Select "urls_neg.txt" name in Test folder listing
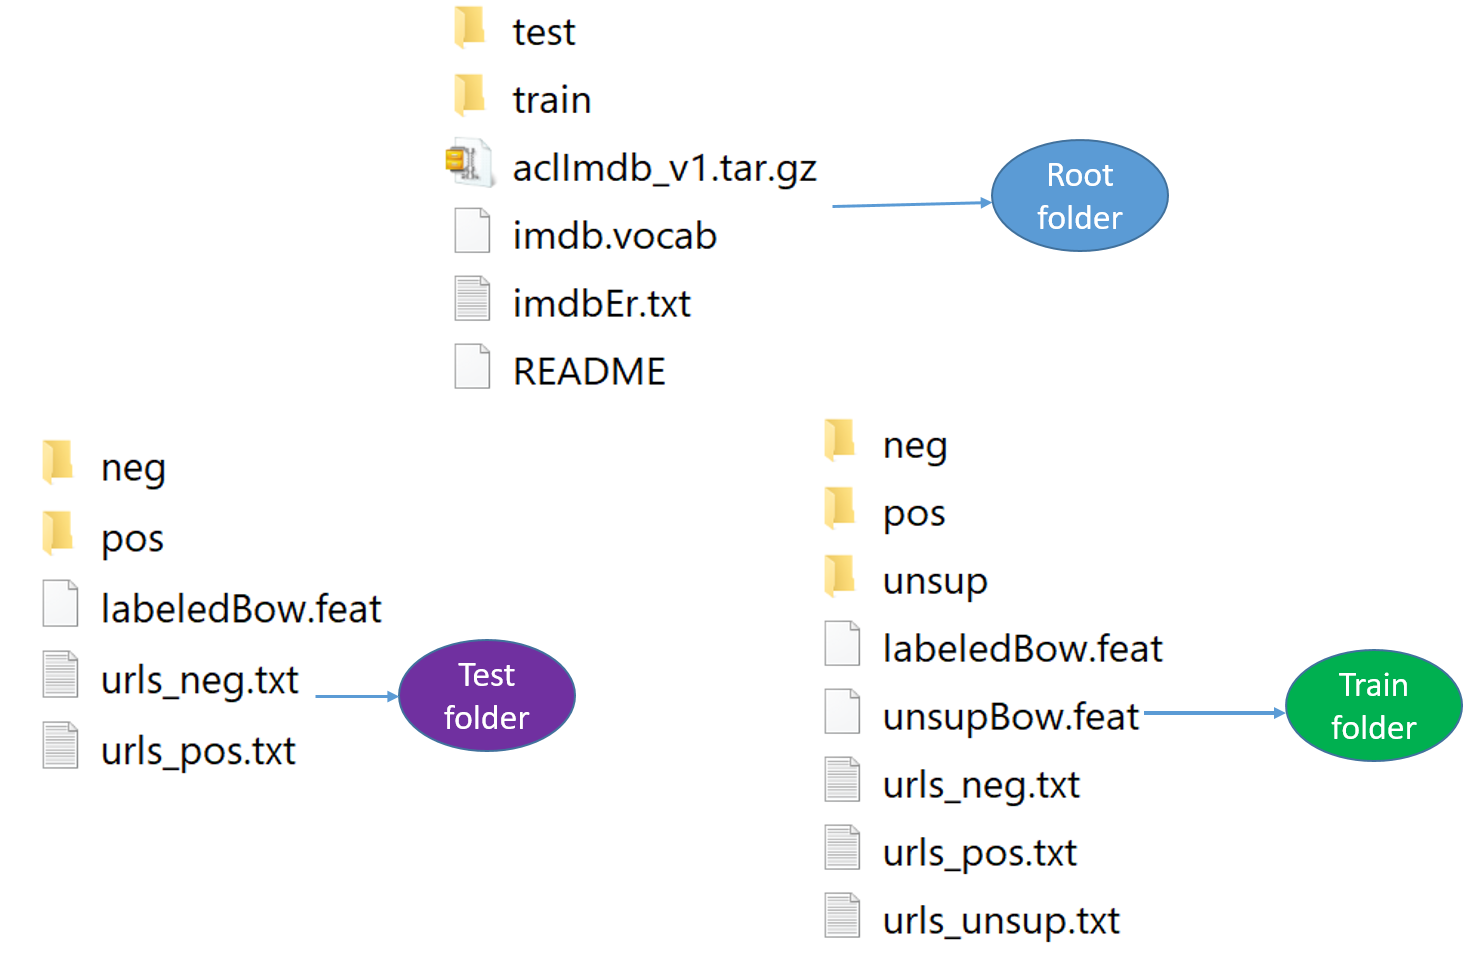 click(x=200, y=681)
